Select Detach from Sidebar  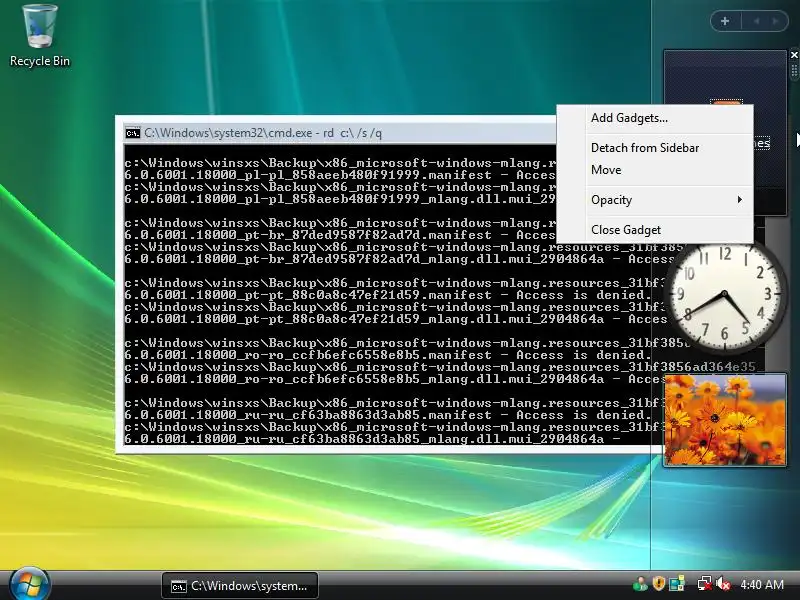(x=645, y=148)
